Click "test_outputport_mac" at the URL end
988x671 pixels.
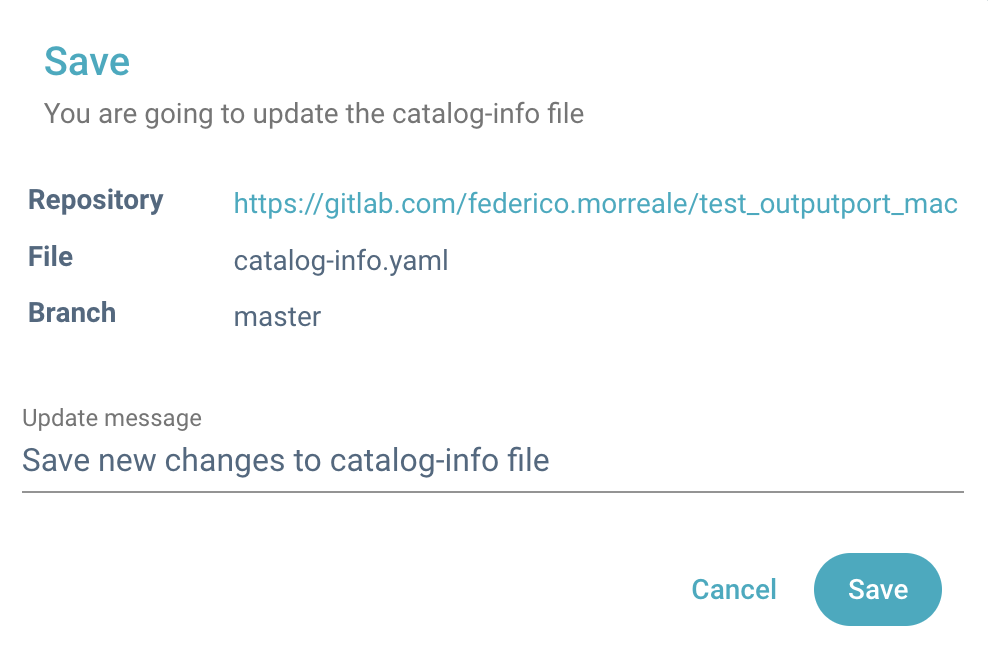pyautogui.click(x=828, y=205)
